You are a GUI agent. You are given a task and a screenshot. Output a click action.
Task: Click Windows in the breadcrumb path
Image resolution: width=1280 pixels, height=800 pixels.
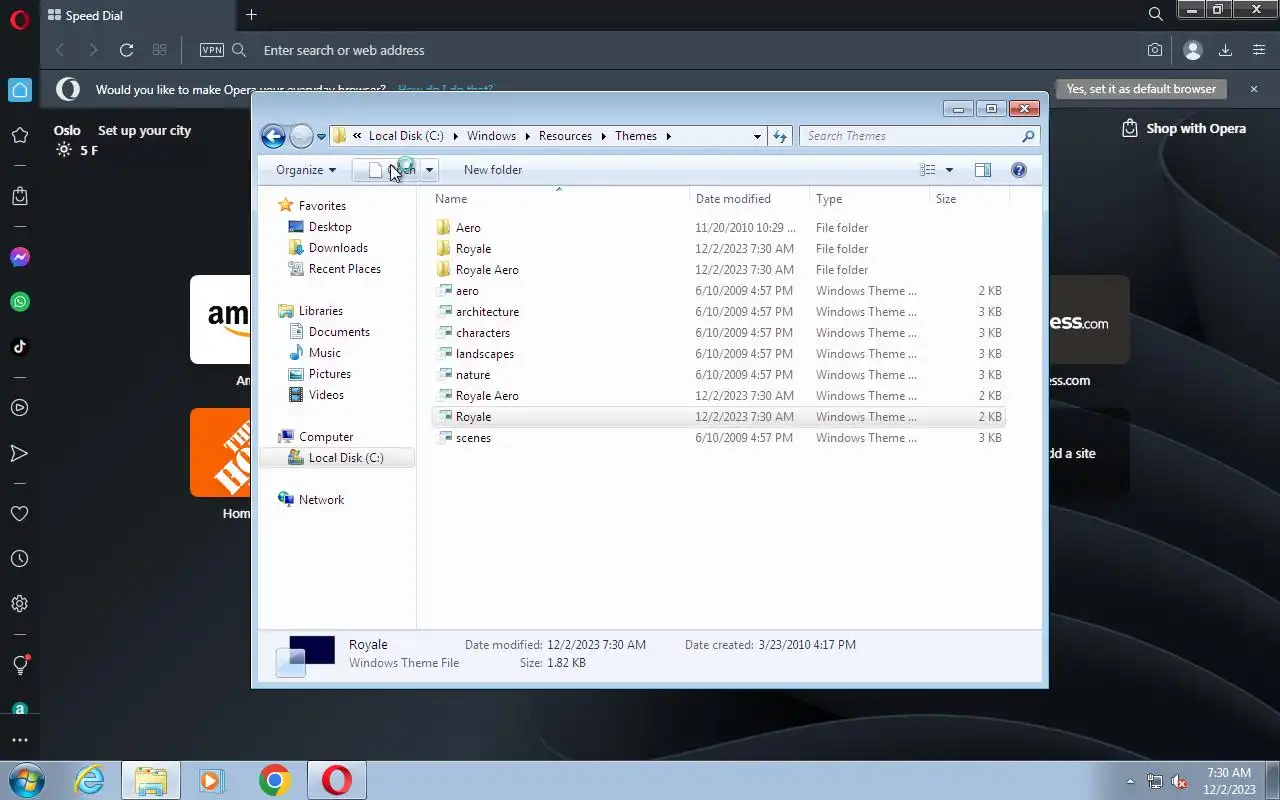pyautogui.click(x=491, y=136)
